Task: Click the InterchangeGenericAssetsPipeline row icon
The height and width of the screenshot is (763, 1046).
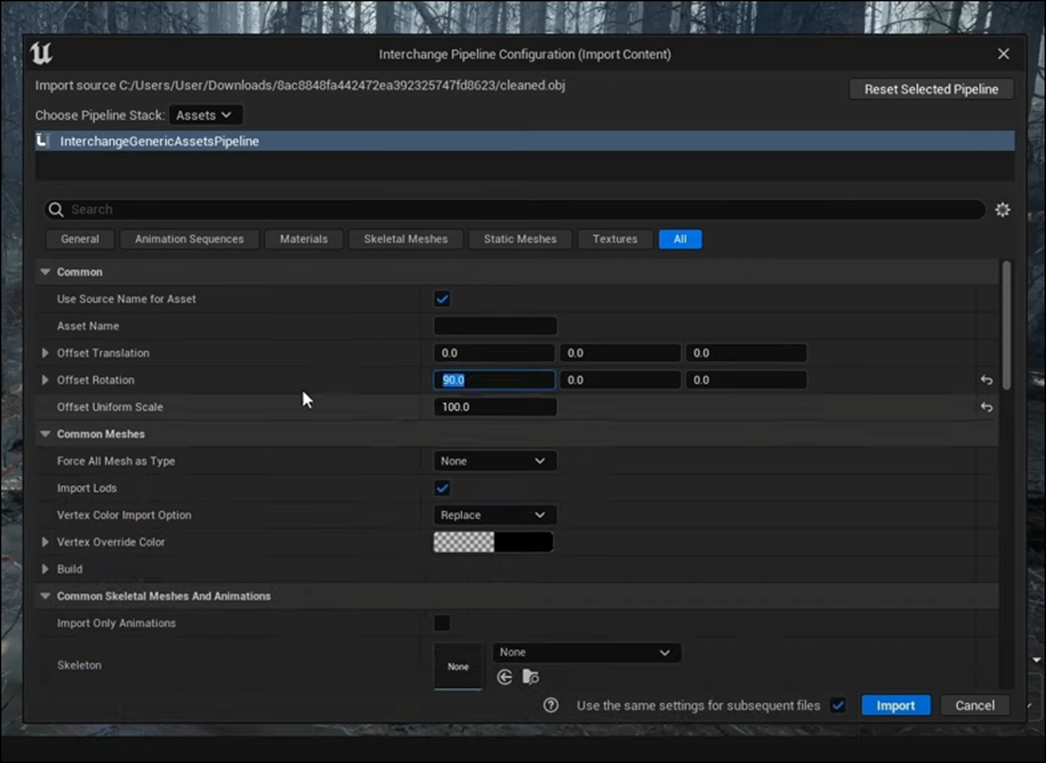Action: coord(43,141)
